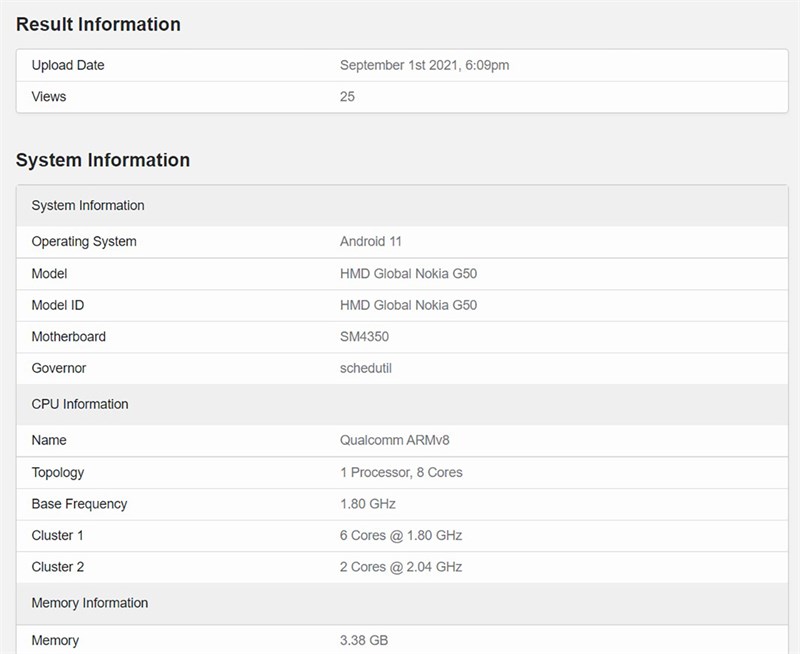Click the Views label
800x654 pixels.
pos(50,97)
